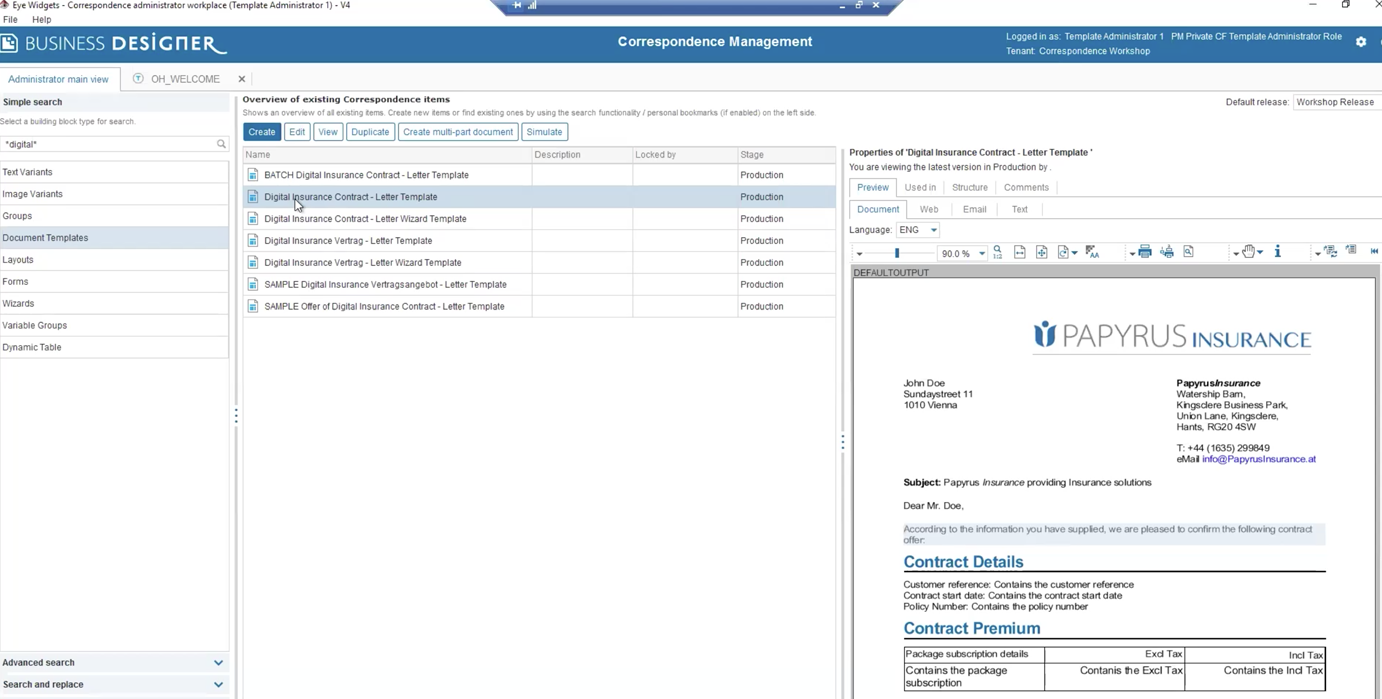
Task: Open the Language dropdown set to ENG
Action: (917, 229)
